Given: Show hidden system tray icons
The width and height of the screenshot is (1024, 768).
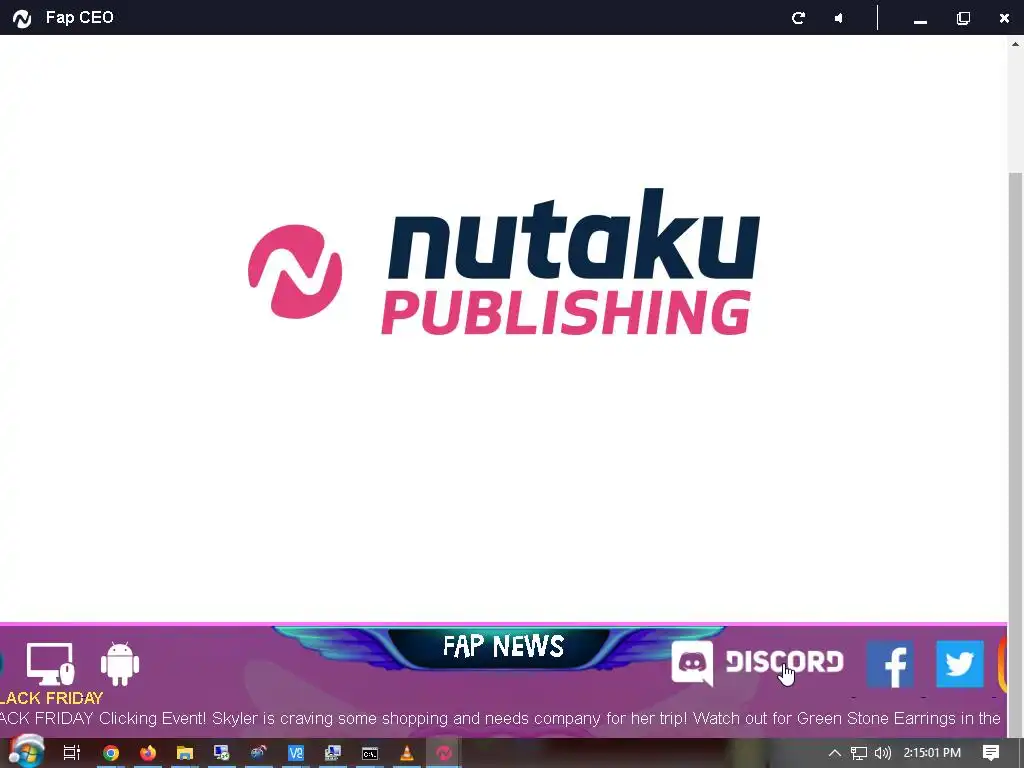Looking at the screenshot, I should 835,753.
